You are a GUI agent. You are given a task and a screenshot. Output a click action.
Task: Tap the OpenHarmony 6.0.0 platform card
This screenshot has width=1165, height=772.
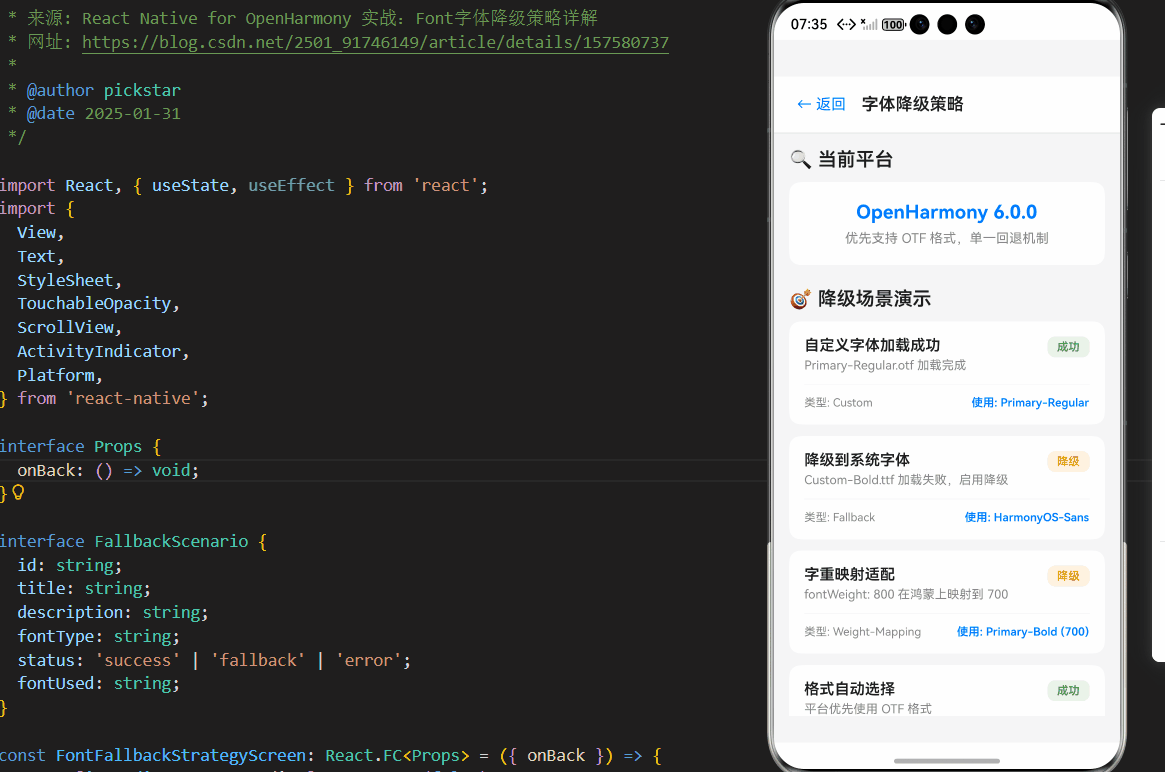point(947,224)
